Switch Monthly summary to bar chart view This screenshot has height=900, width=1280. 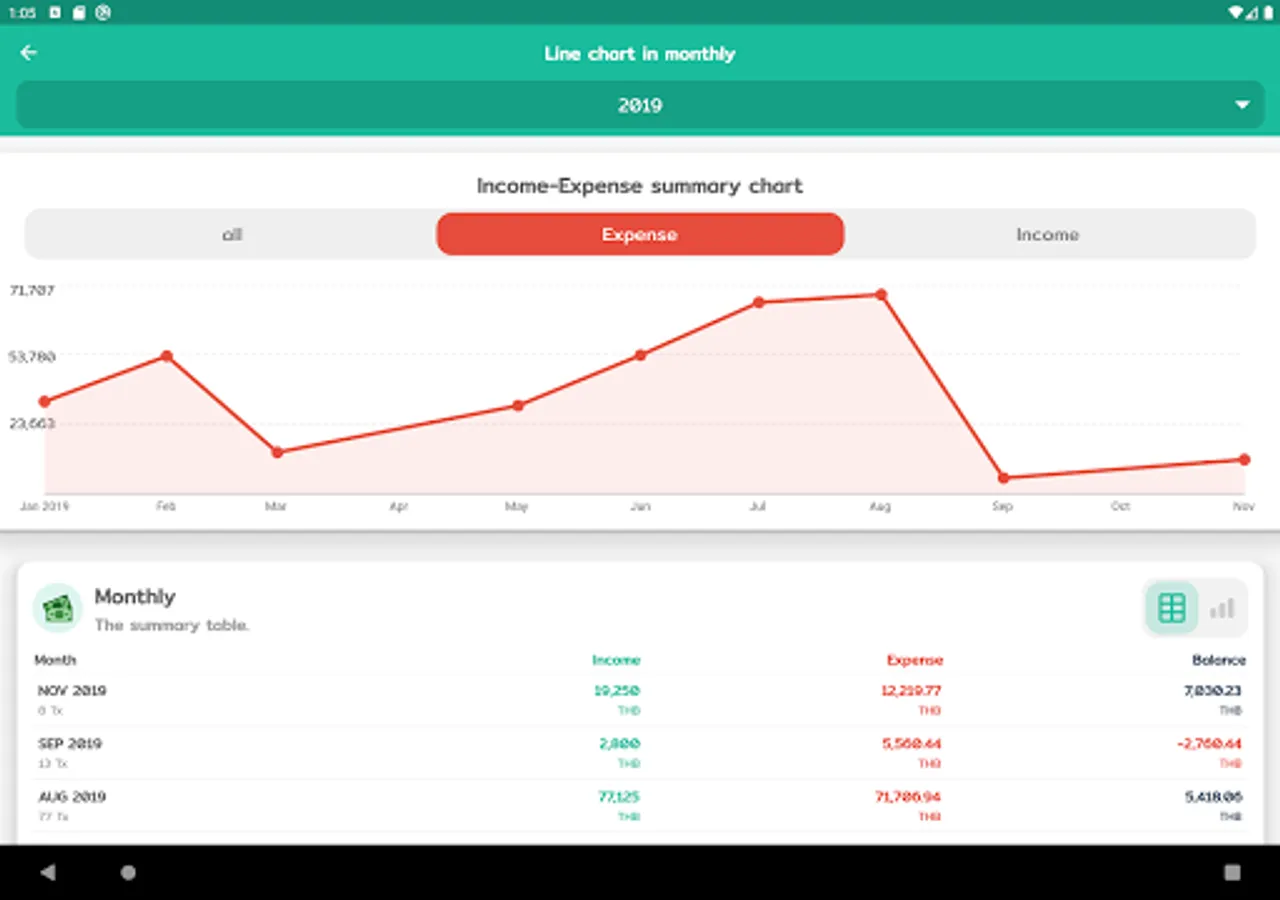(1222, 608)
